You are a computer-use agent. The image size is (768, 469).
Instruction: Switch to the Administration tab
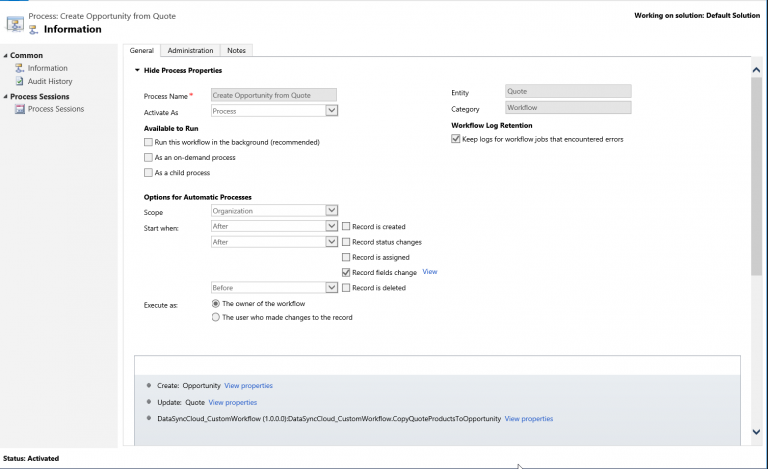point(190,50)
